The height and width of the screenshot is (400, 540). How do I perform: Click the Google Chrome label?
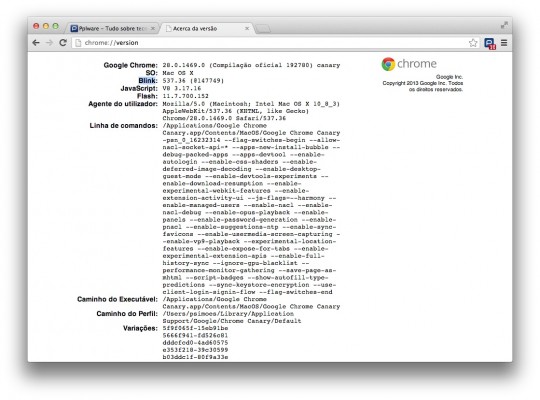point(131,65)
